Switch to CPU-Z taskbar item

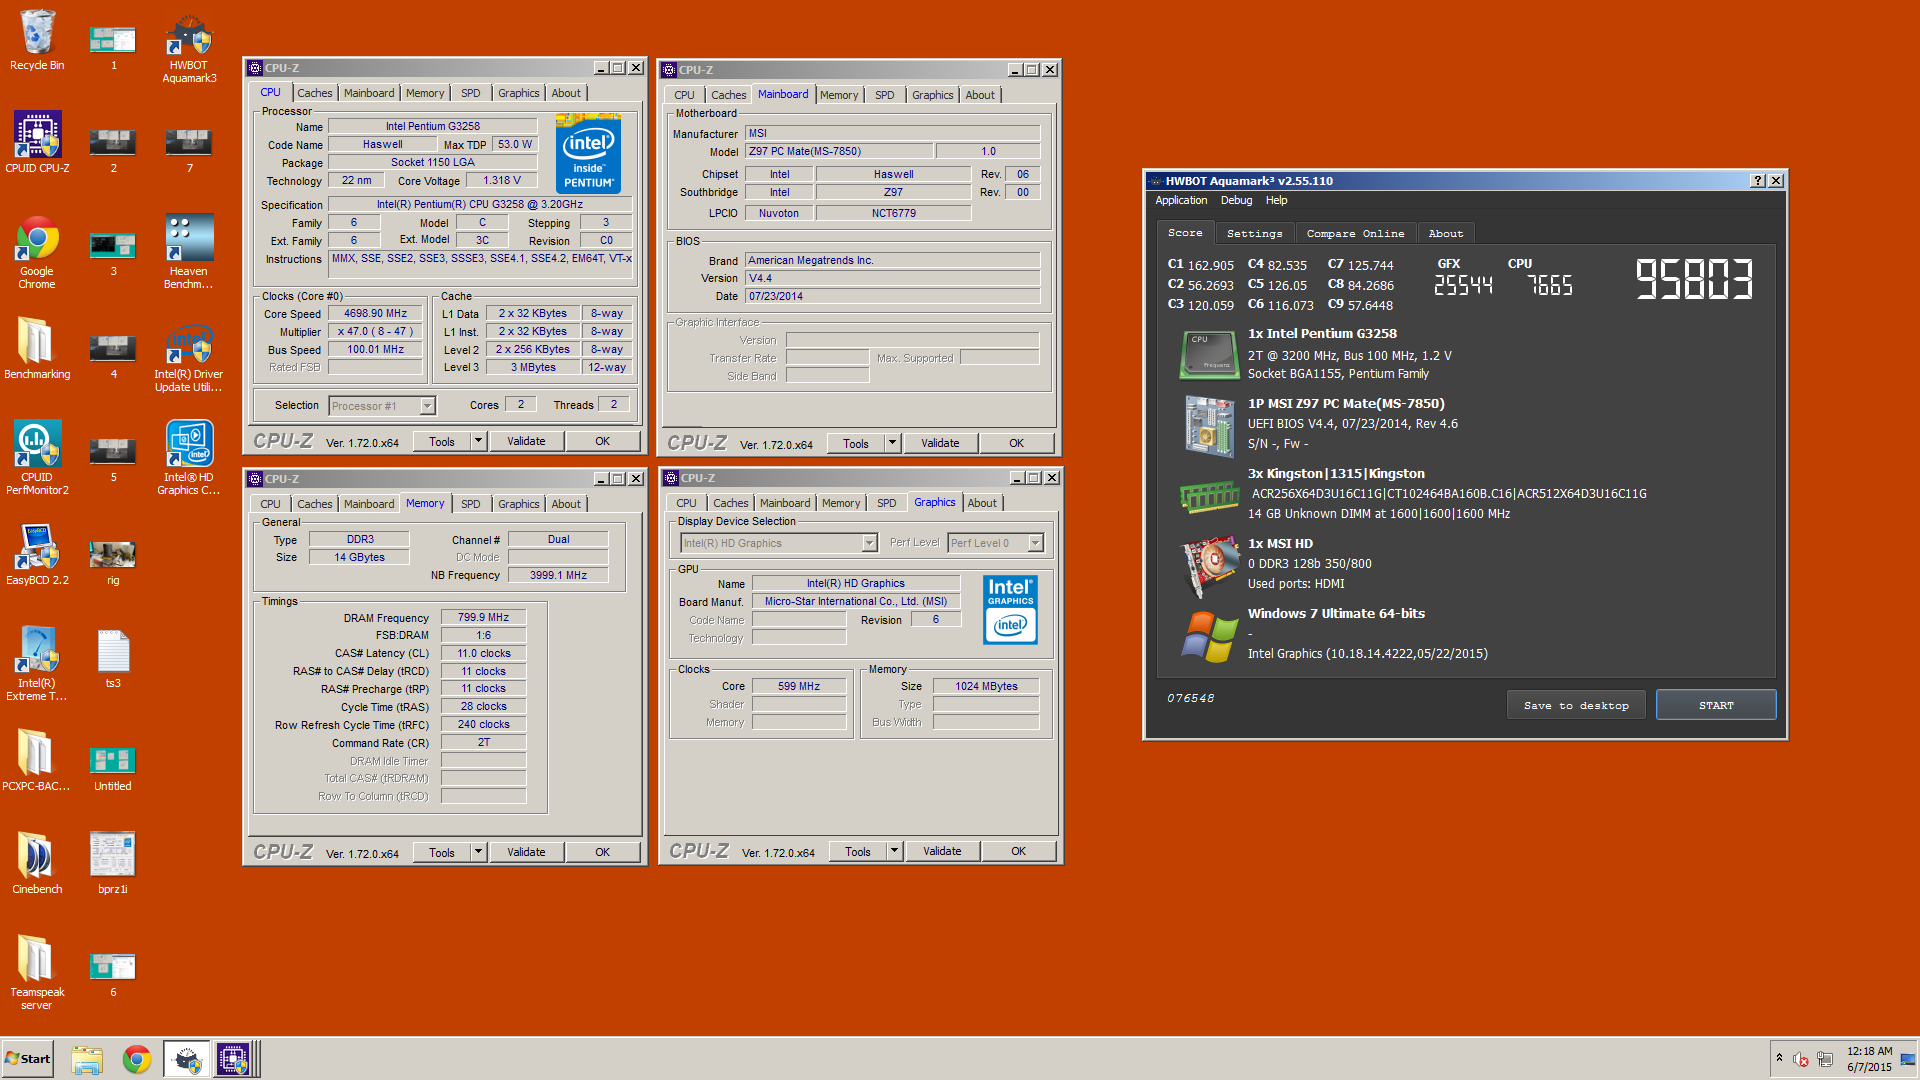click(x=234, y=1060)
